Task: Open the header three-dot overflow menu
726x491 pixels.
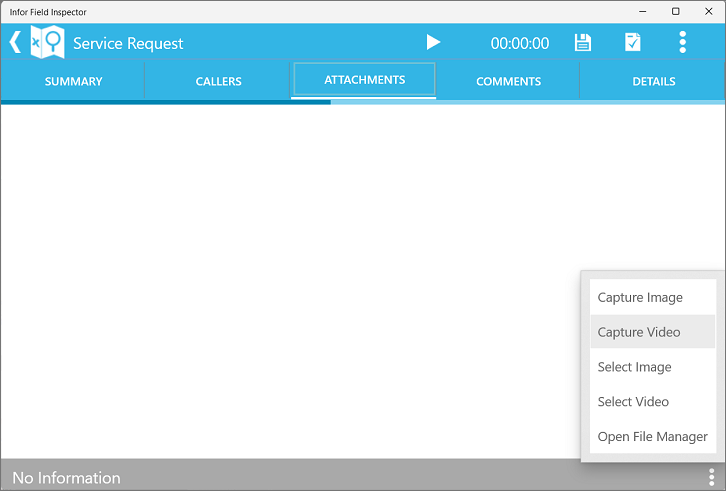Action: [x=683, y=42]
